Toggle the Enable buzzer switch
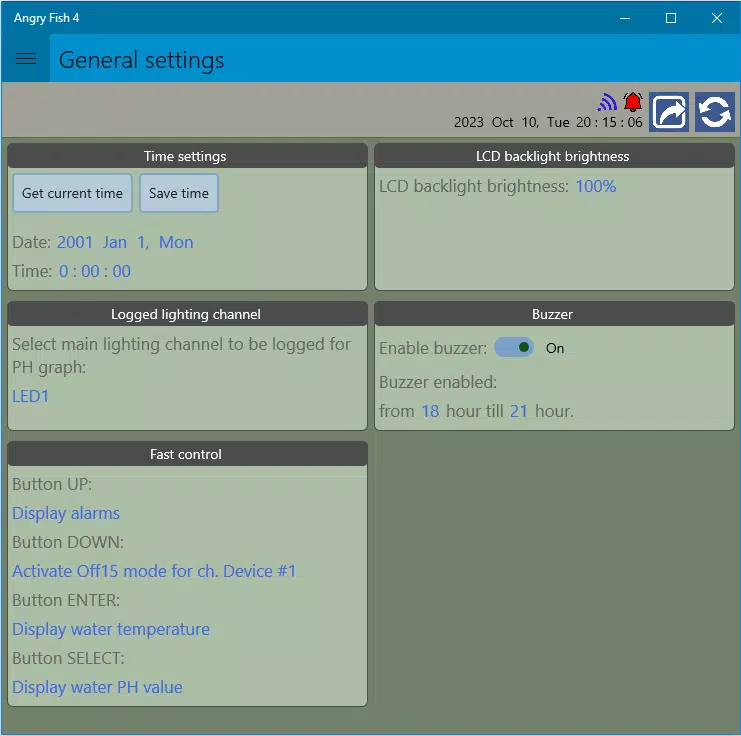The image size is (741, 736). [x=514, y=347]
